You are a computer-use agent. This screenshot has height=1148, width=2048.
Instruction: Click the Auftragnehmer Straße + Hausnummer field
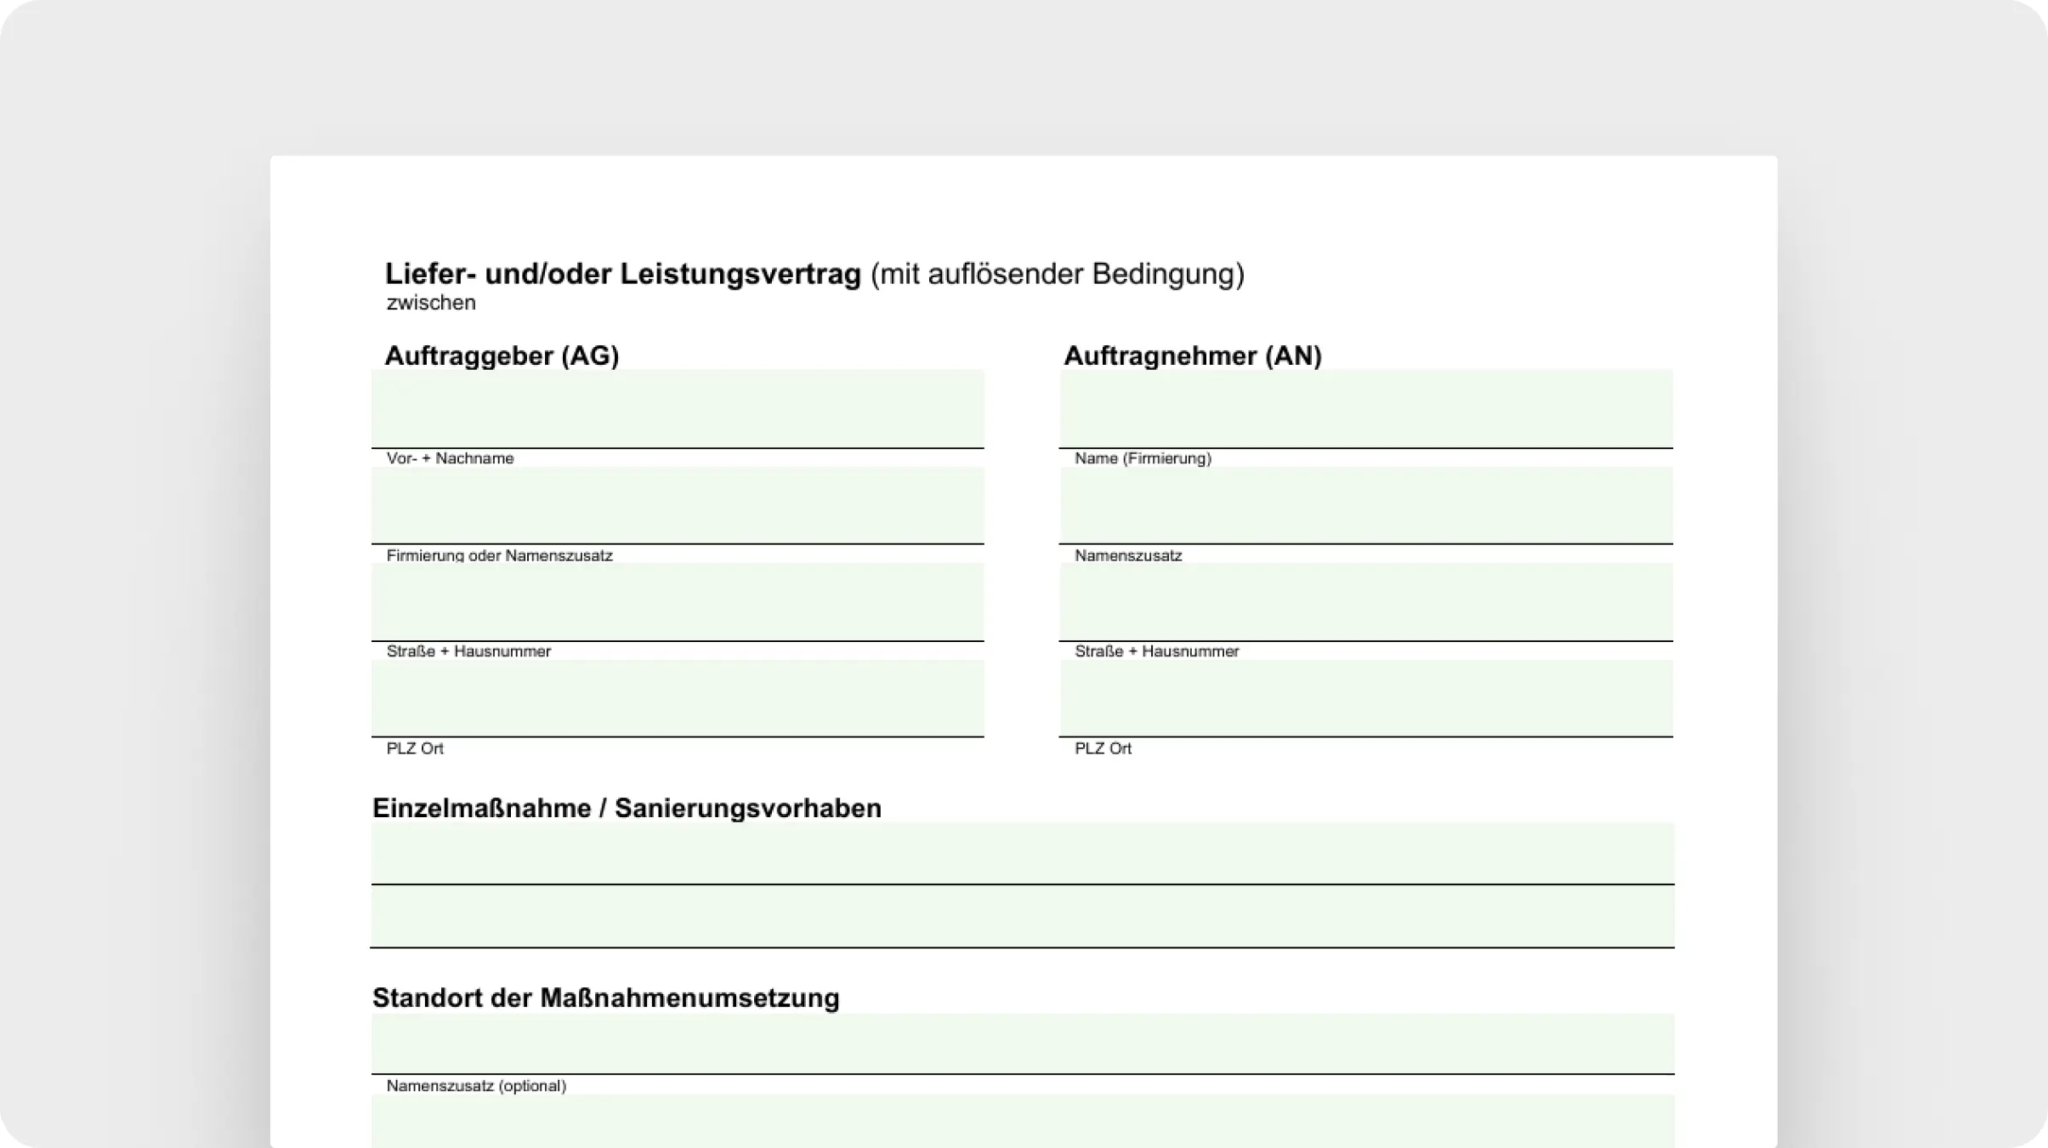[1366, 602]
